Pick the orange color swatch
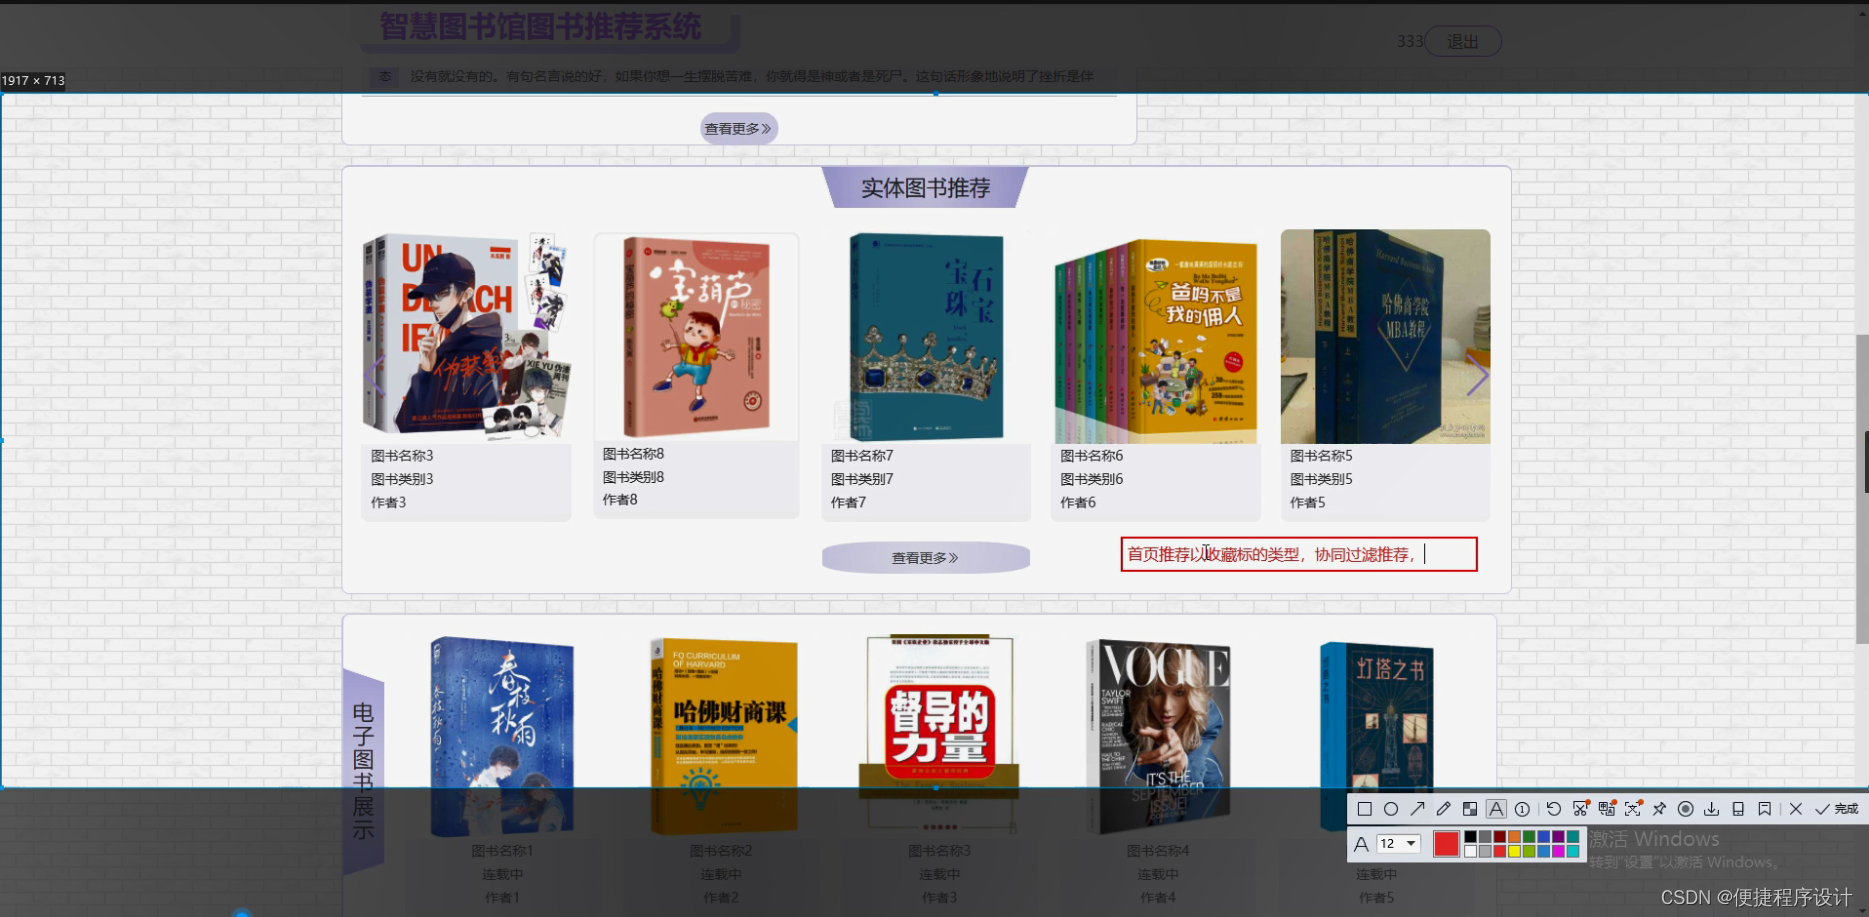 click(x=1514, y=837)
